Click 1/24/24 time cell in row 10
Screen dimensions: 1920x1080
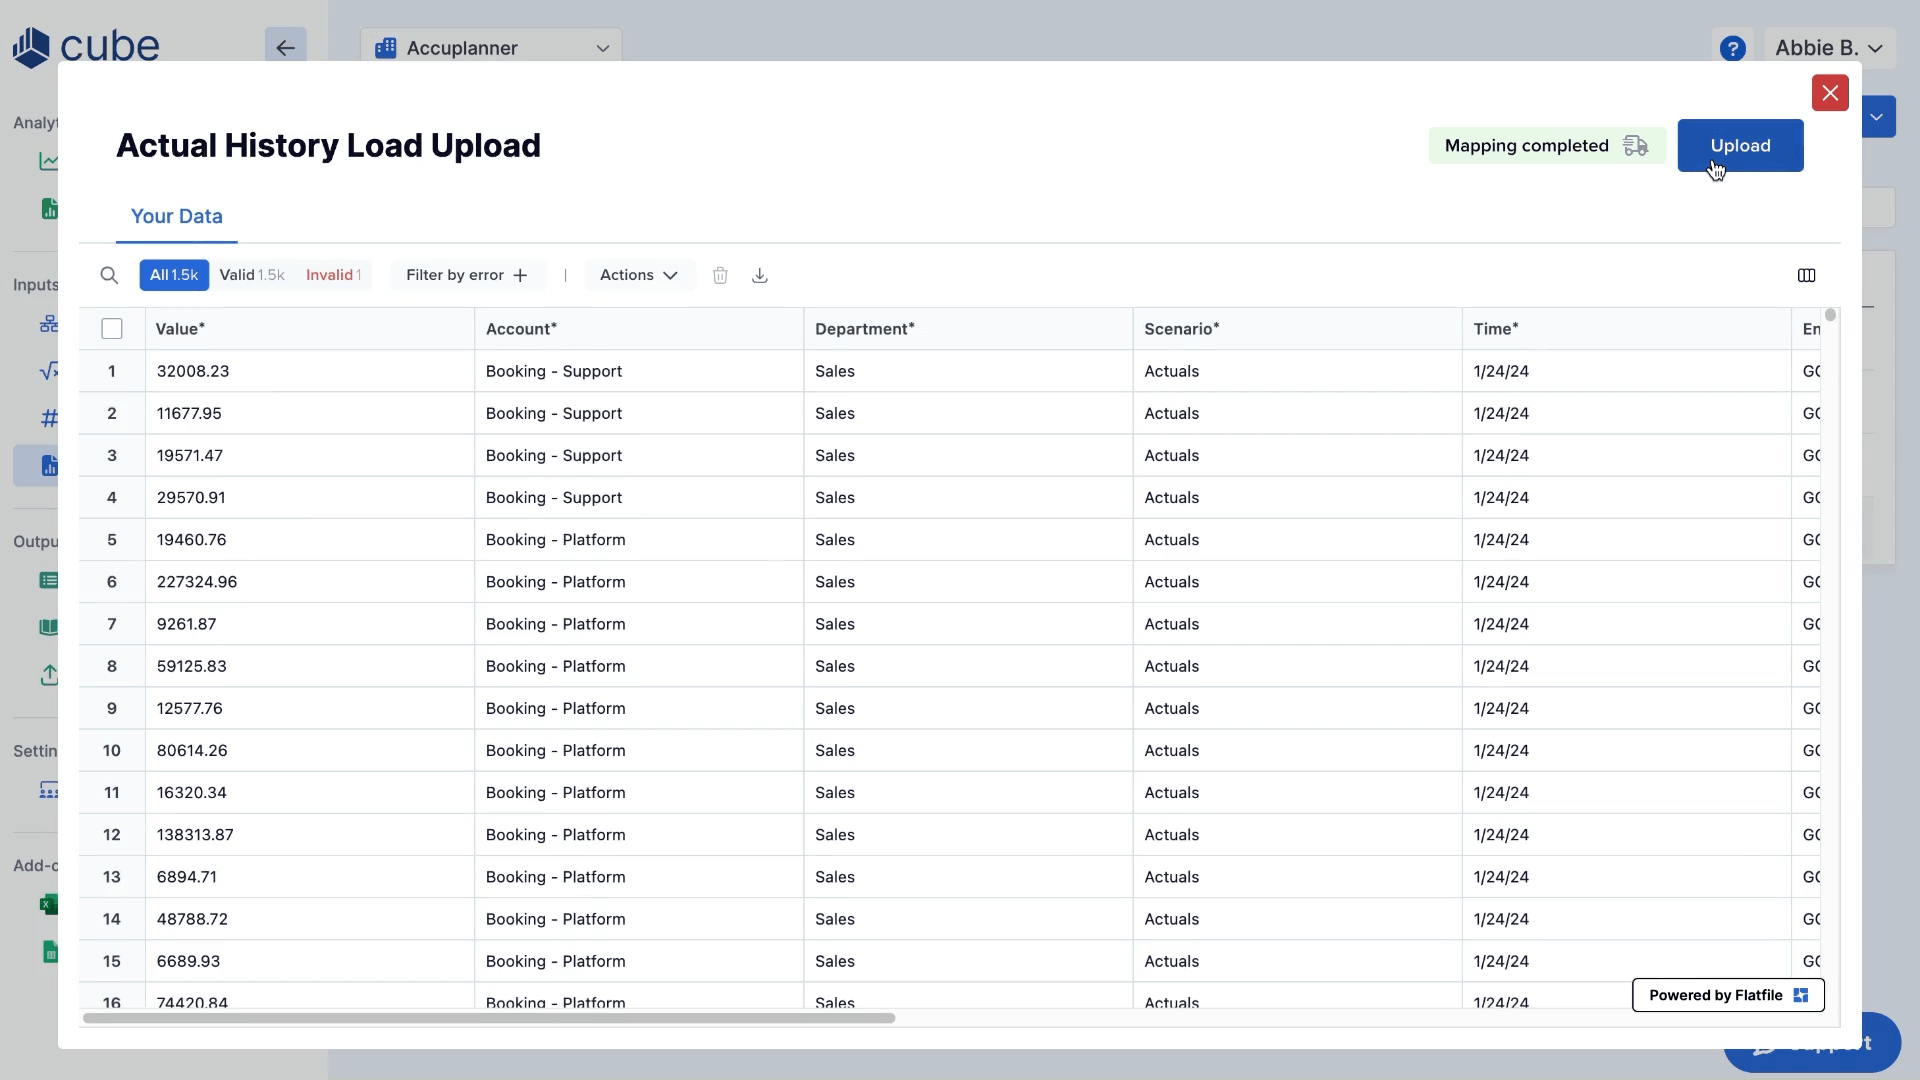pos(1626,750)
